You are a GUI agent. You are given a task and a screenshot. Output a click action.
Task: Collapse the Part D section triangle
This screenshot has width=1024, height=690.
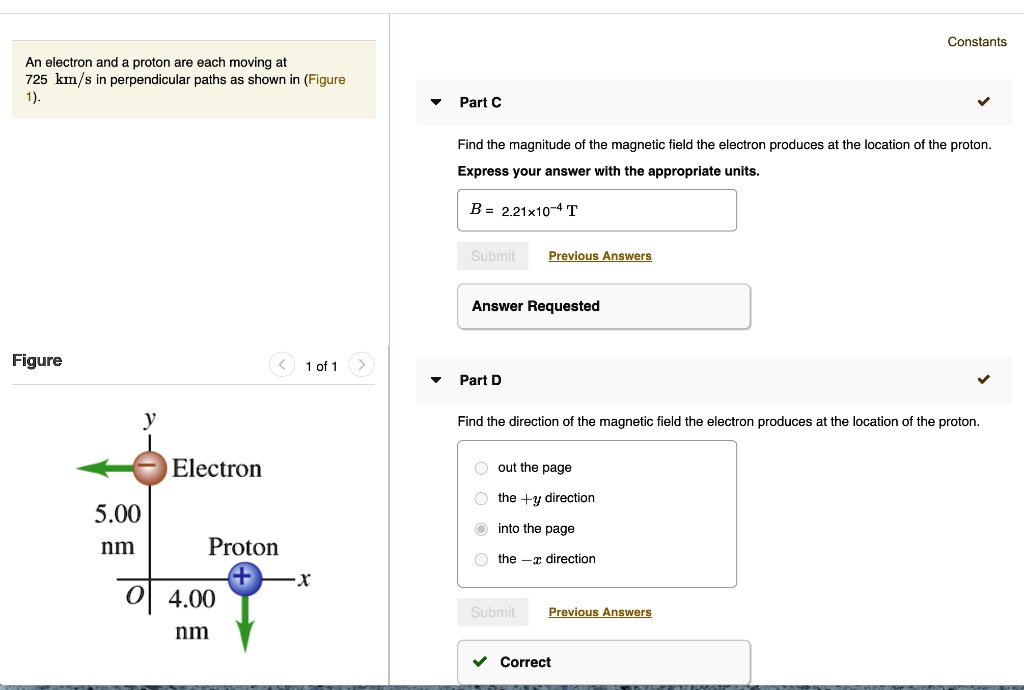tap(435, 380)
